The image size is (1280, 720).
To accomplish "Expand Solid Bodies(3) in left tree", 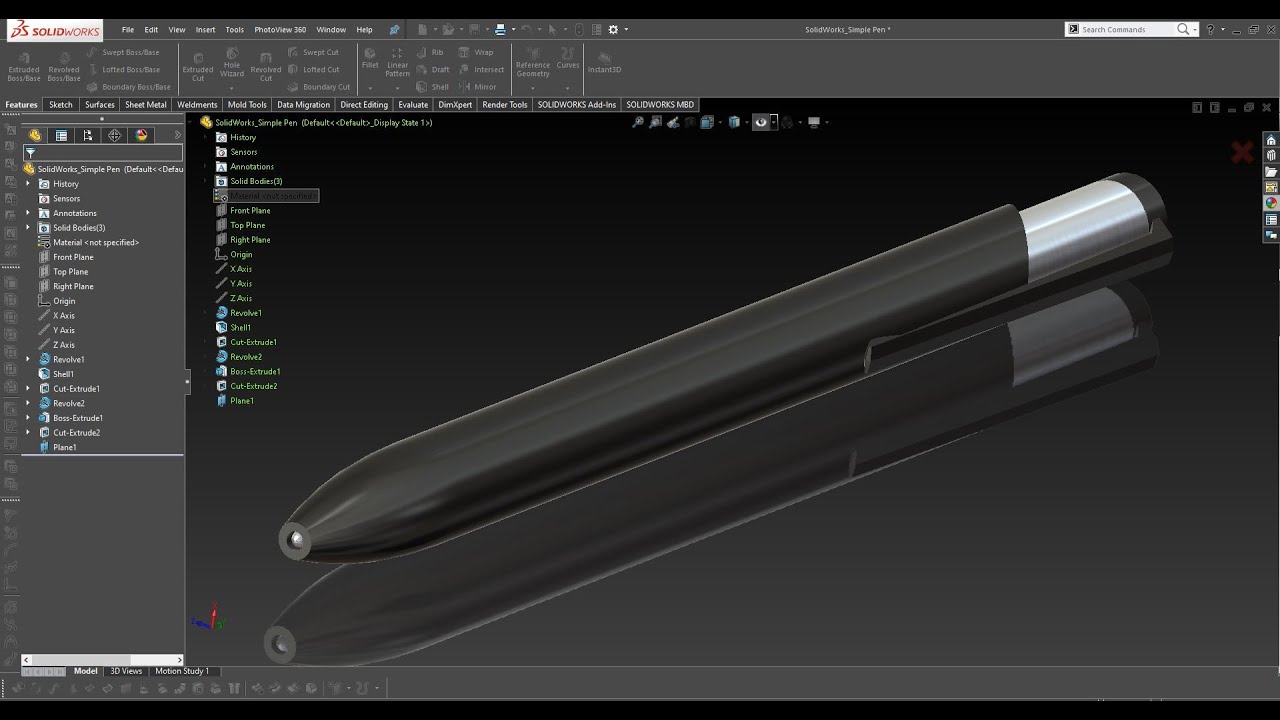I will coord(28,228).
